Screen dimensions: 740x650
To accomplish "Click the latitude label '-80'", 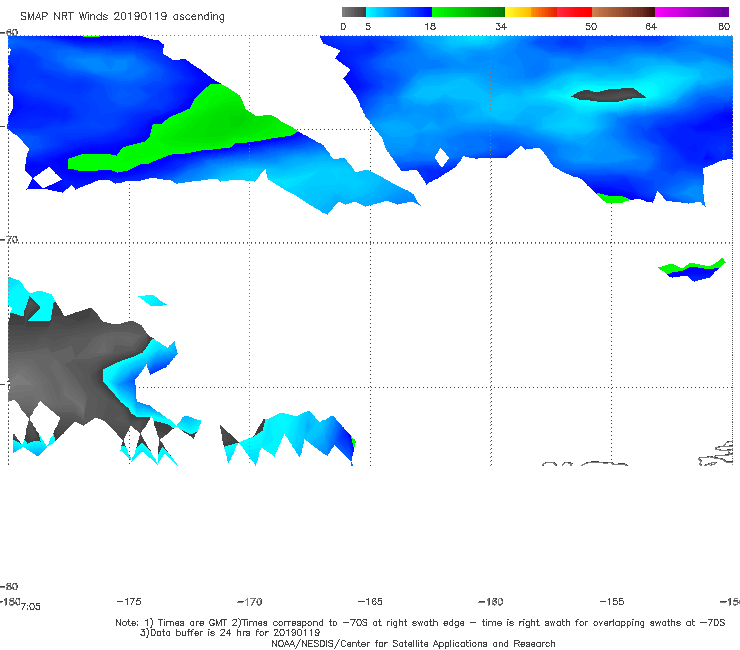I will [x=9, y=586].
